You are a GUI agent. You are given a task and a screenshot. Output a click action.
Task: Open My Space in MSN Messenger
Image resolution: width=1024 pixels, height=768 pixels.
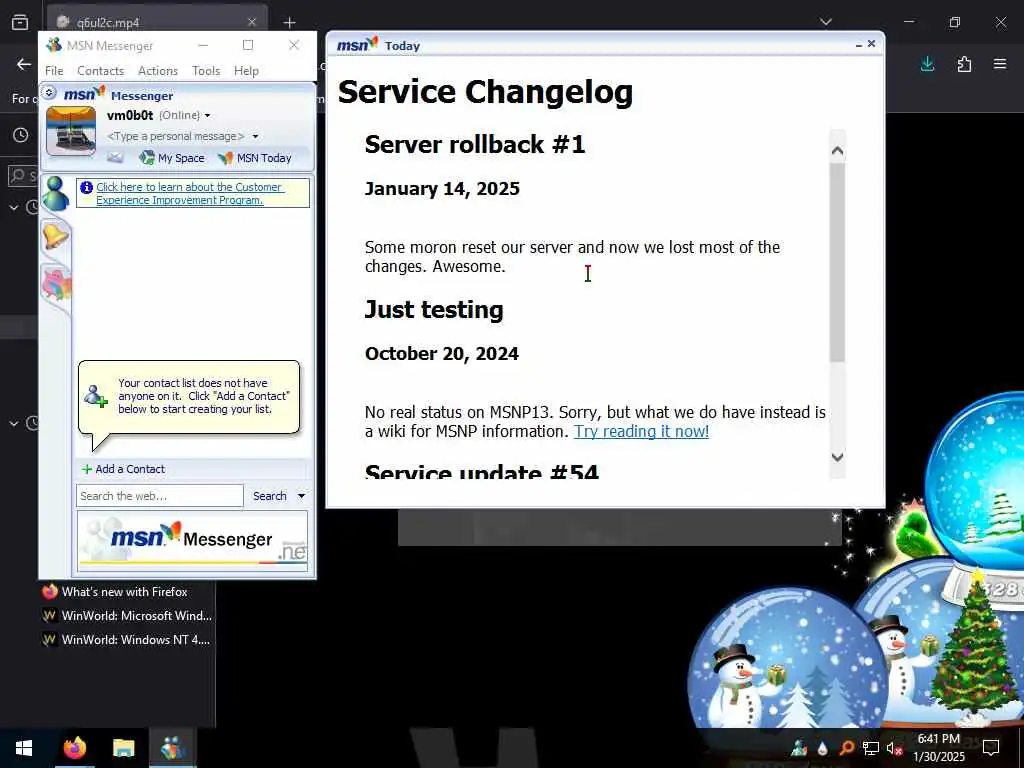tap(172, 157)
